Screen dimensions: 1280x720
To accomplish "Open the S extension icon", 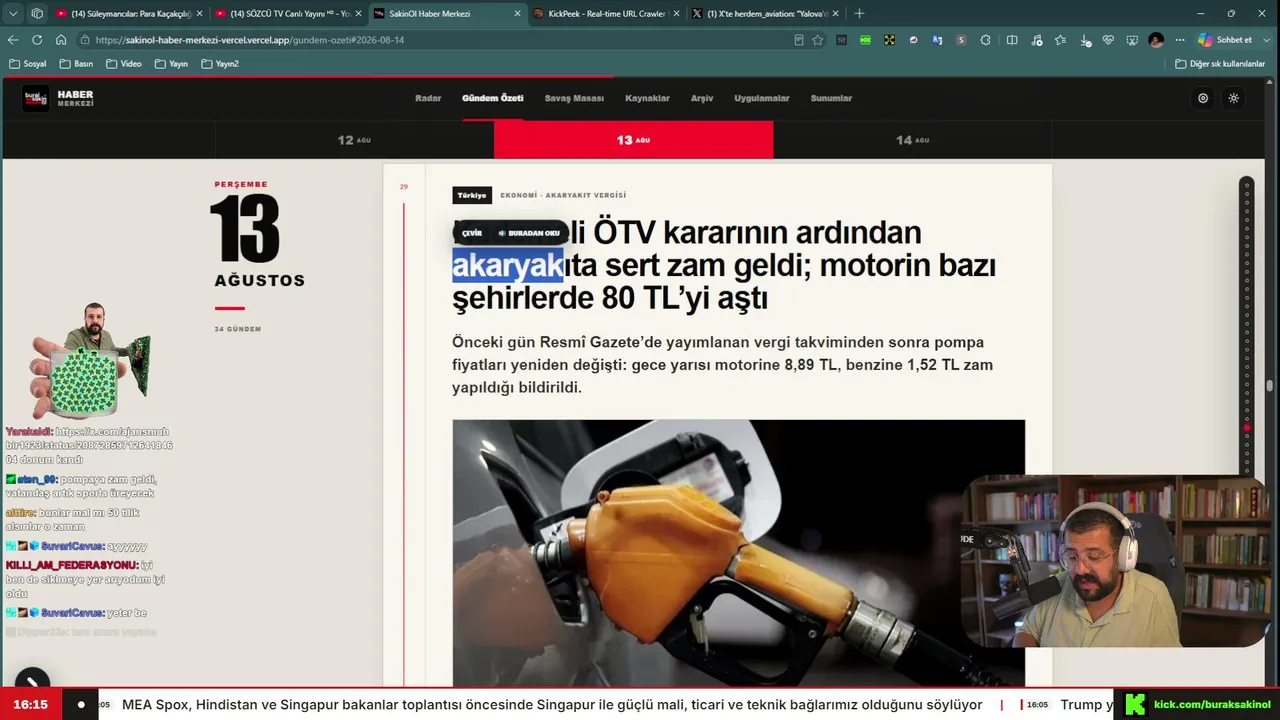I will (x=961, y=40).
